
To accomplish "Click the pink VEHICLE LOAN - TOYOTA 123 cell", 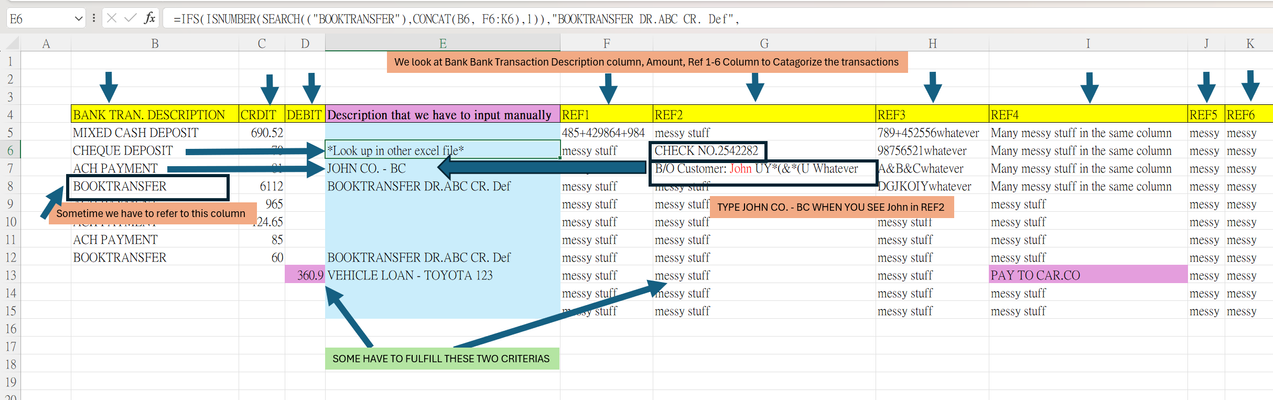I will tap(442, 275).
